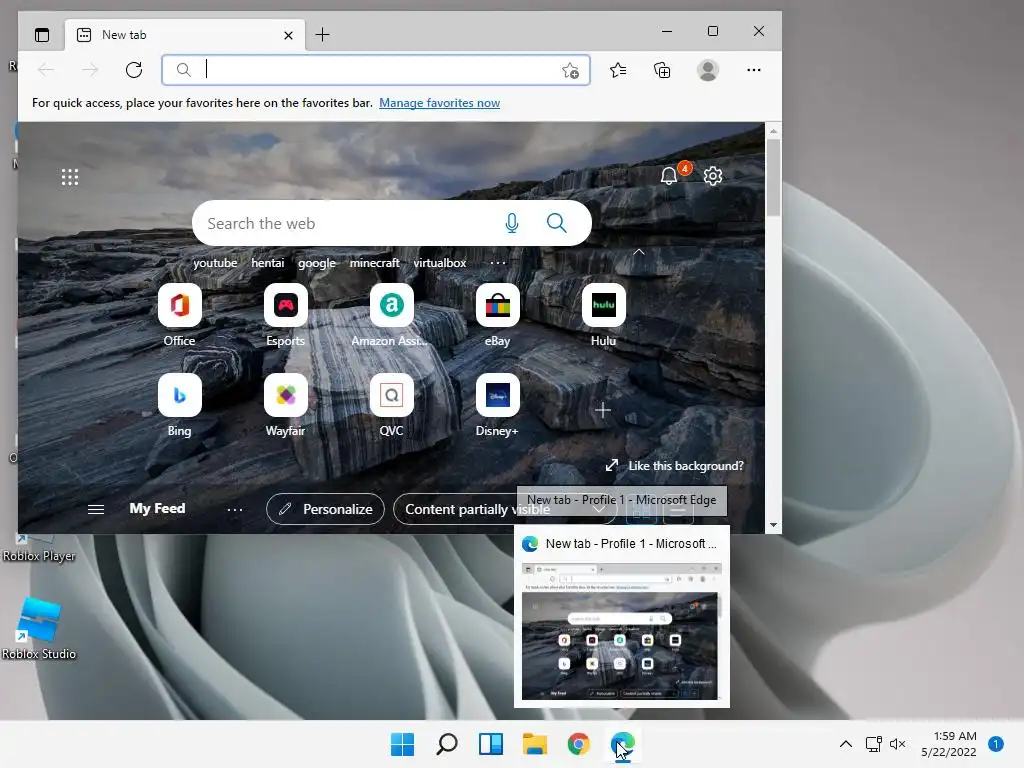This screenshot has width=1024, height=768.
Task: Click Edge taskbar preview thumbnail
Action: pos(620,632)
